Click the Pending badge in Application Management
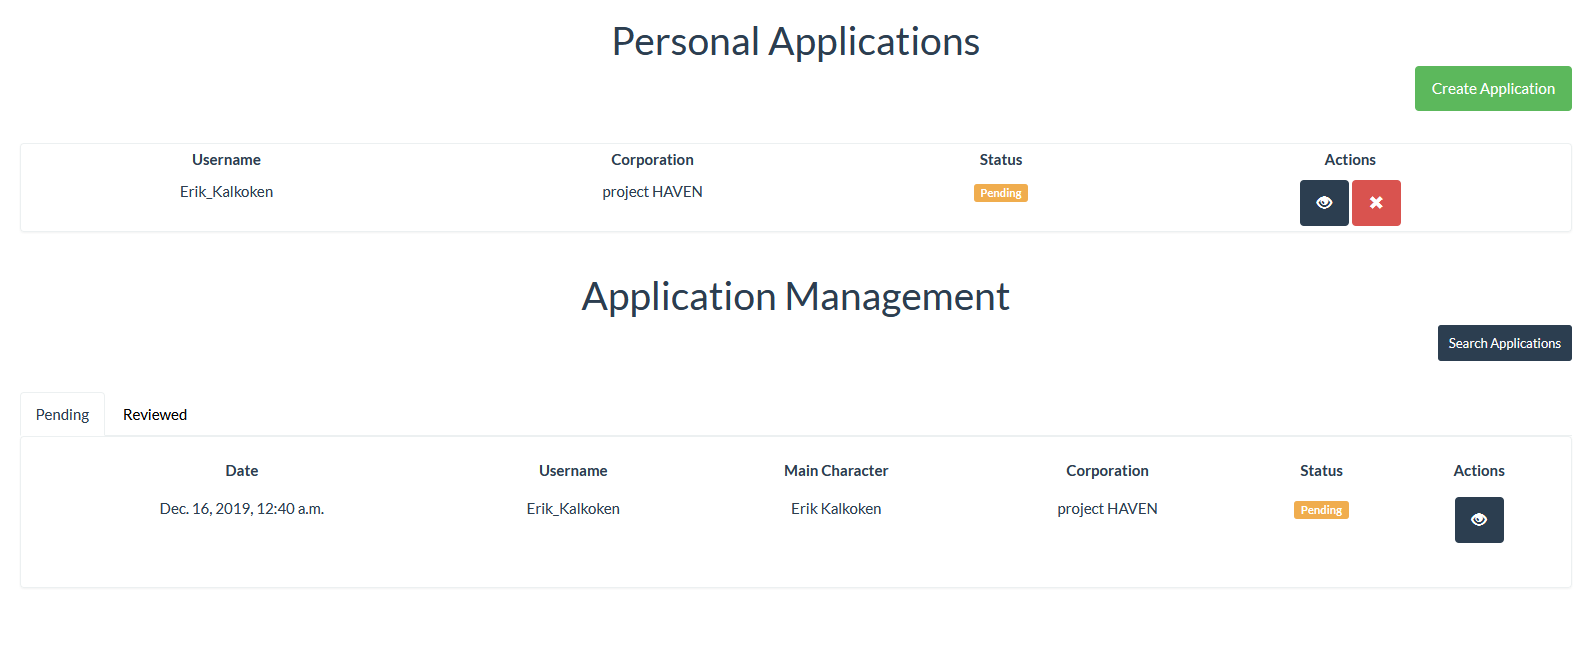Viewport: 1591px width, 659px height. point(1321,510)
